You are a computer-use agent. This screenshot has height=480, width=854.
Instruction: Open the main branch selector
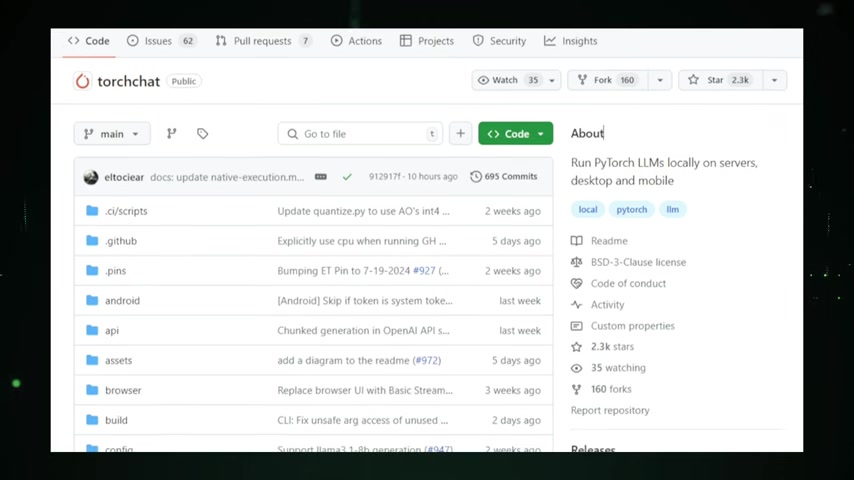point(112,133)
